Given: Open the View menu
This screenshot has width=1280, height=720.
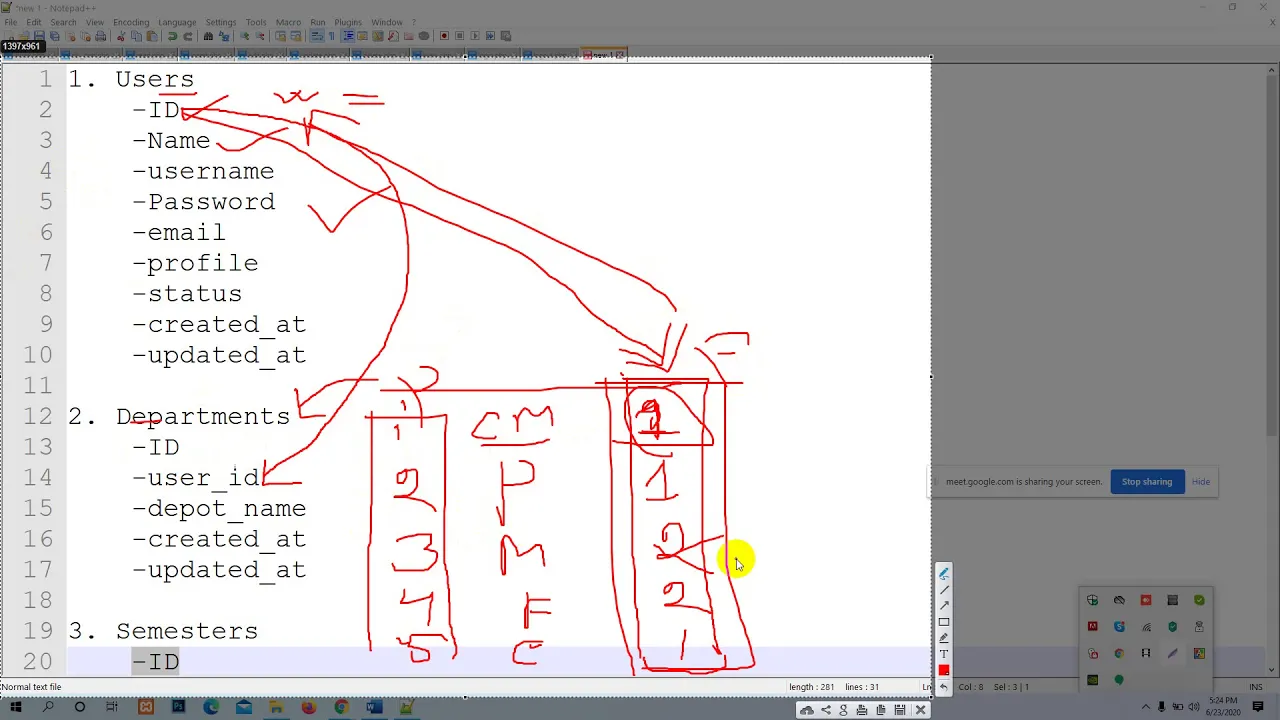Looking at the screenshot, I should (95, 22).
